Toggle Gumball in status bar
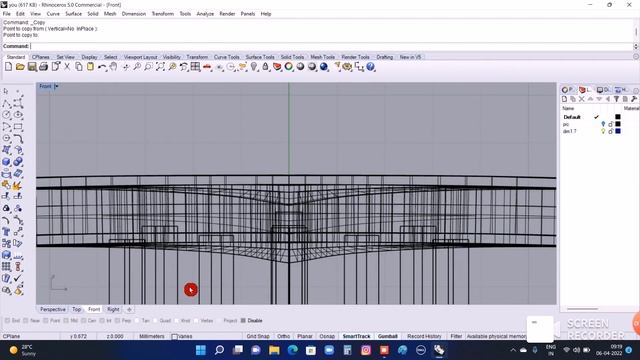This screenshot has width=640, height=360. [387, 336]
